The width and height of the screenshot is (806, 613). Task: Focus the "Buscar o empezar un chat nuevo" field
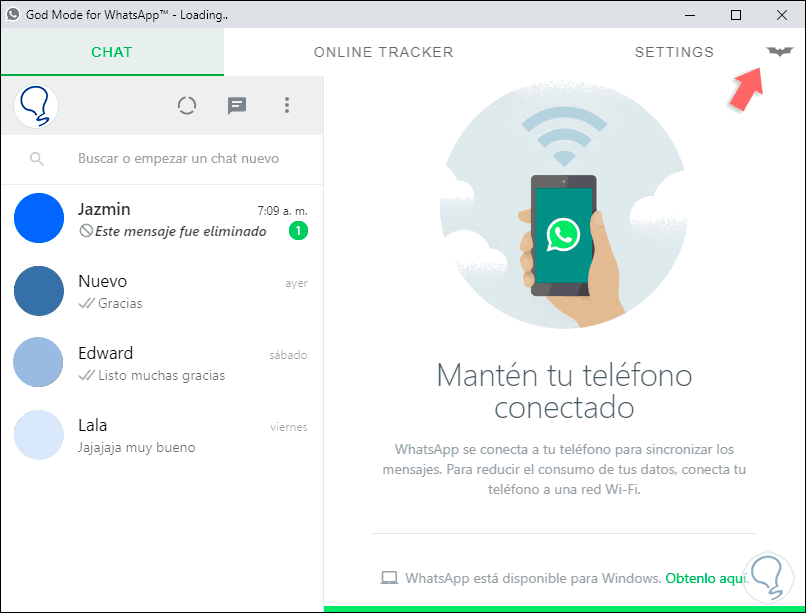(x=178, y=159)
